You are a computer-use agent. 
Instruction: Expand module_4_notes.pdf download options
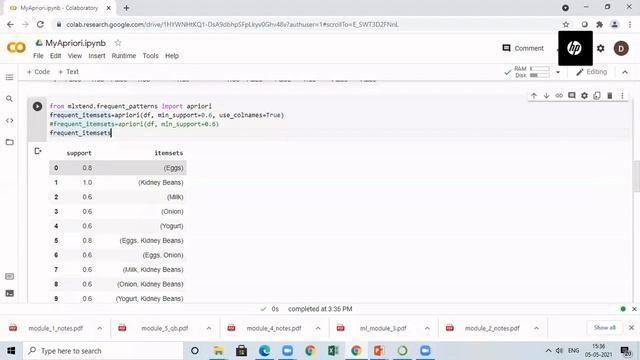coord(318,328)
